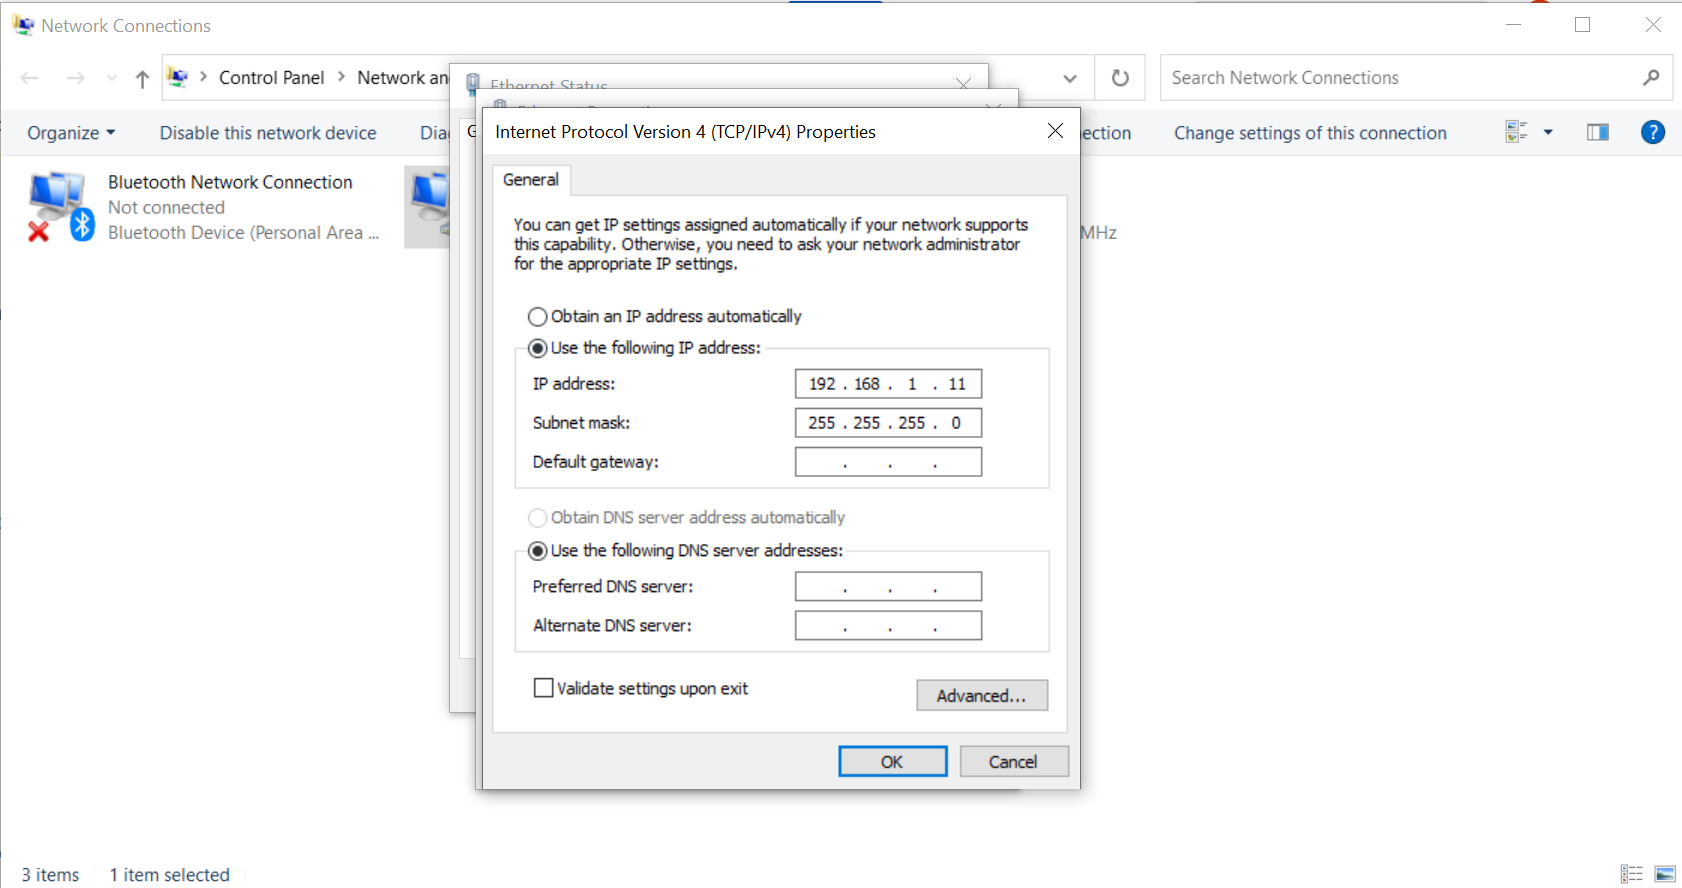1682x888 pixels.
Task: Click the Subnet mask input field
Action: [x=888, y=423]
